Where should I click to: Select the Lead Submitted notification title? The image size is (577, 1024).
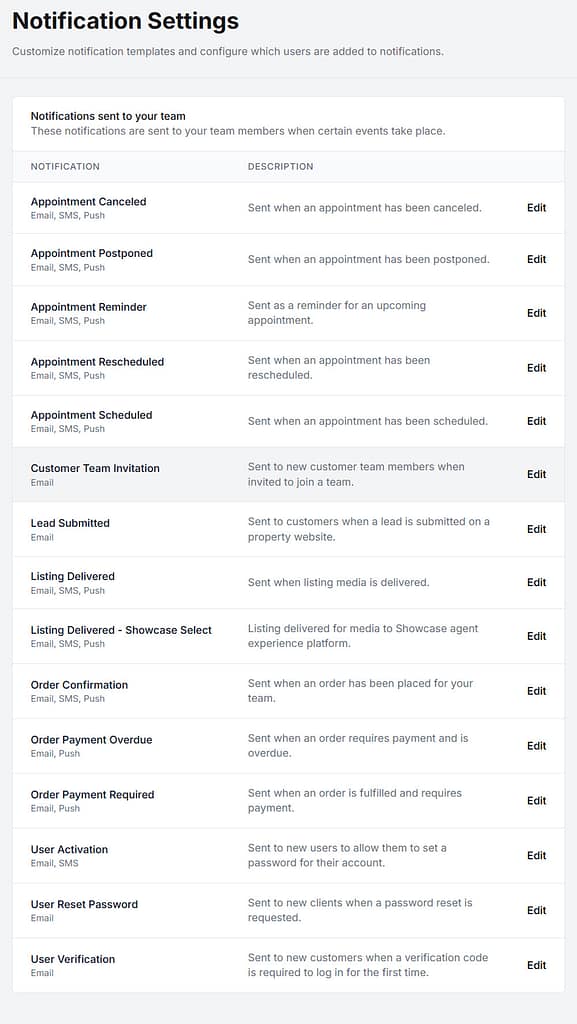(72, 522)
